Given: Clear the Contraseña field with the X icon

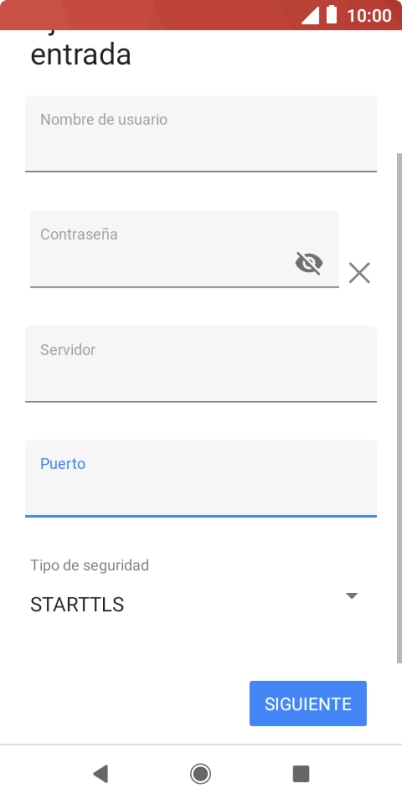Looking at the screenshot, I should coord(359,273).
